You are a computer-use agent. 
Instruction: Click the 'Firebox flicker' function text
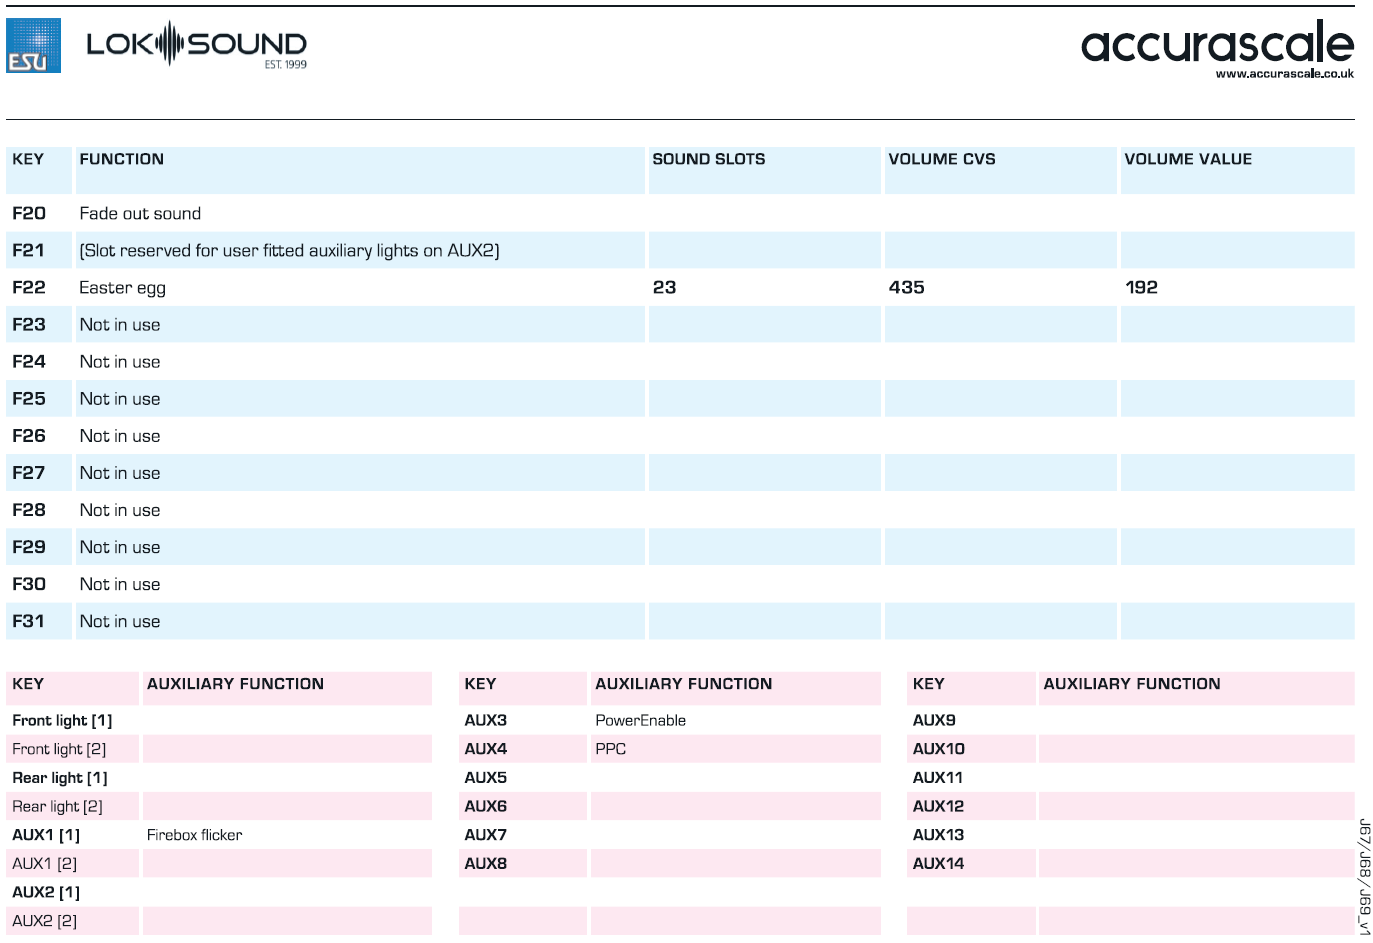[x=194, y=835]
